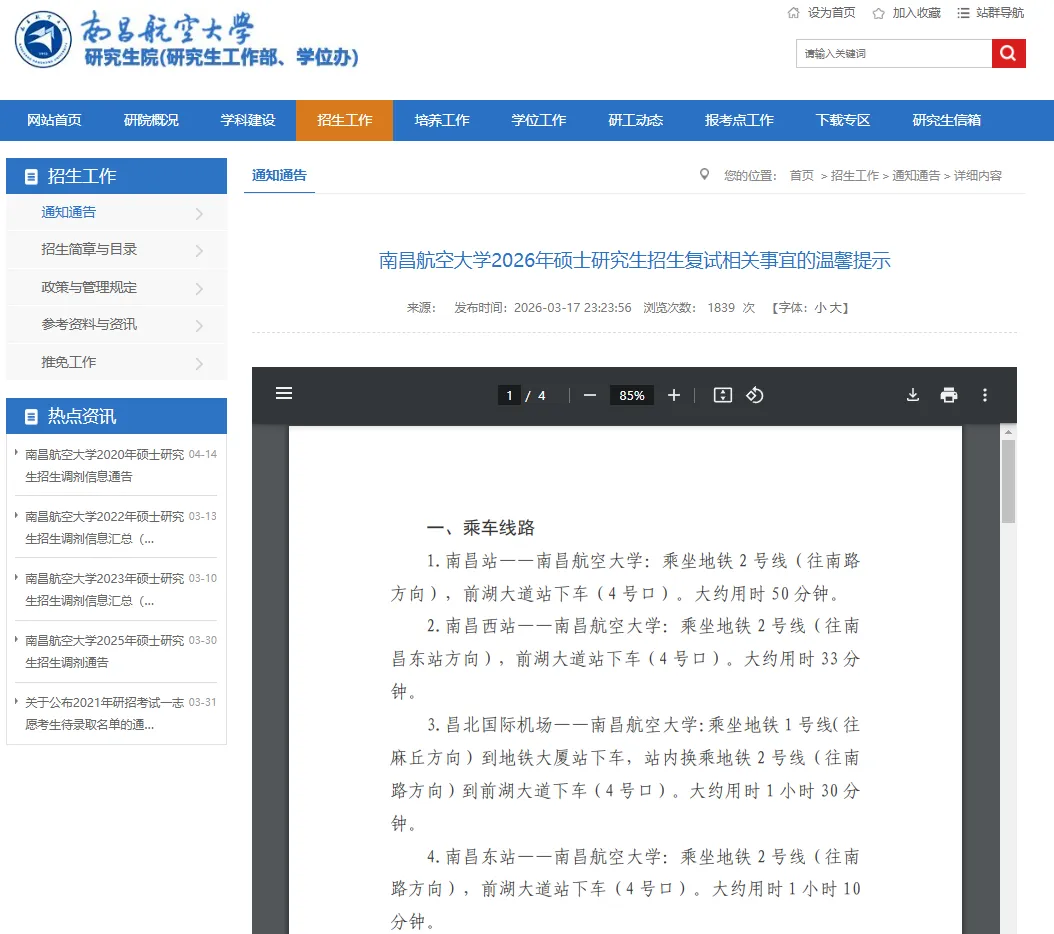Viewport: 1054px width, 934px height.
Task: Click 通知通告 in the breadcrumb
Action: coord(916,176)
